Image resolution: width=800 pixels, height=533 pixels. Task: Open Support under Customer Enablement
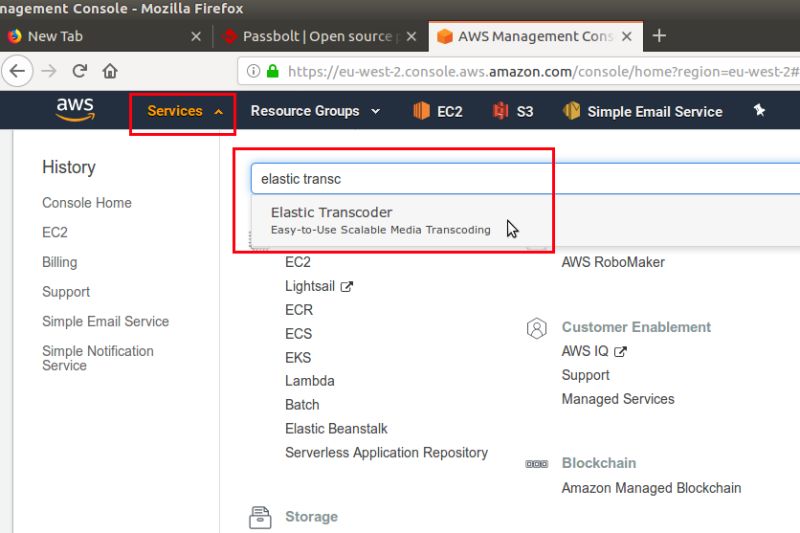click(x=585, y=375)
